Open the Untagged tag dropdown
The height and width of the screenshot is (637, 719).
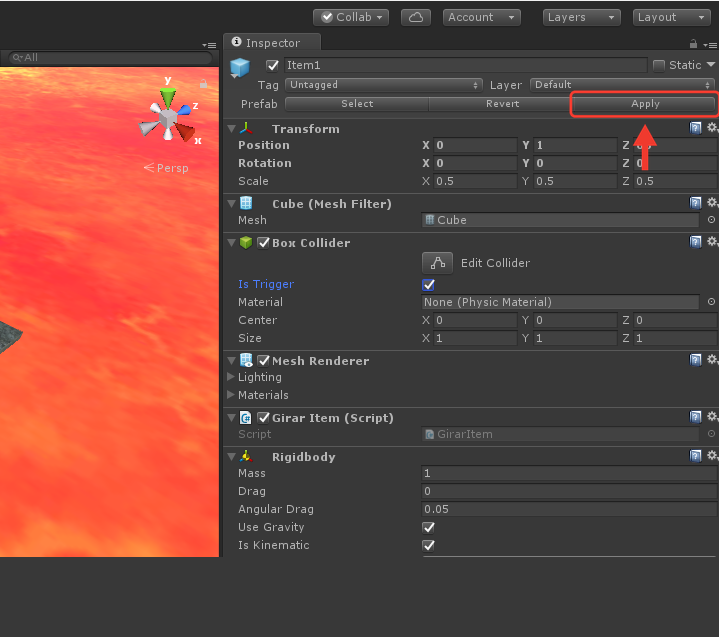(x=383, y=85)
